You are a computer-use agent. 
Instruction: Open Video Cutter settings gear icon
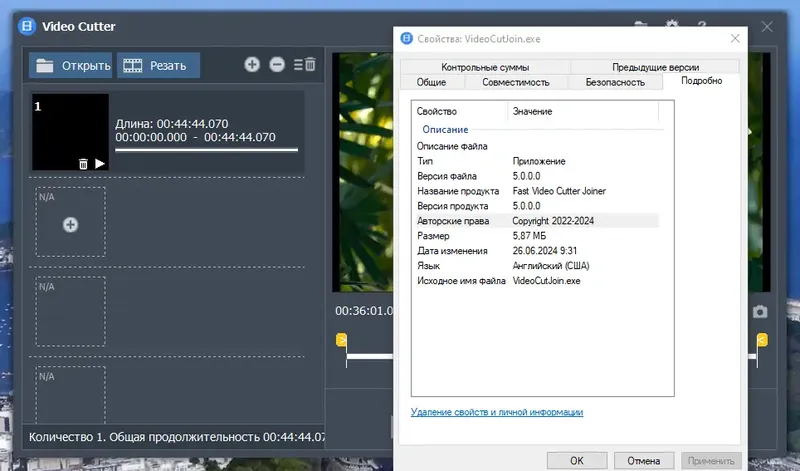[x=672, y=23]
